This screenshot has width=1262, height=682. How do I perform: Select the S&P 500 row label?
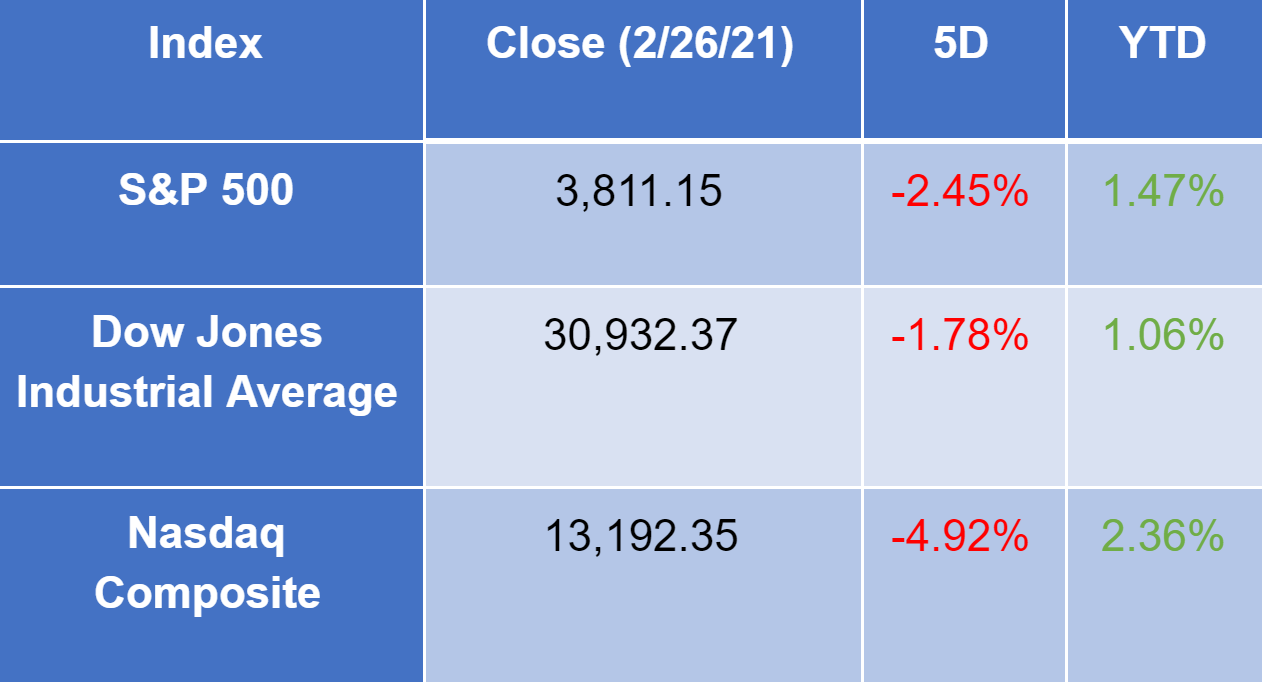tap(206, 190)
